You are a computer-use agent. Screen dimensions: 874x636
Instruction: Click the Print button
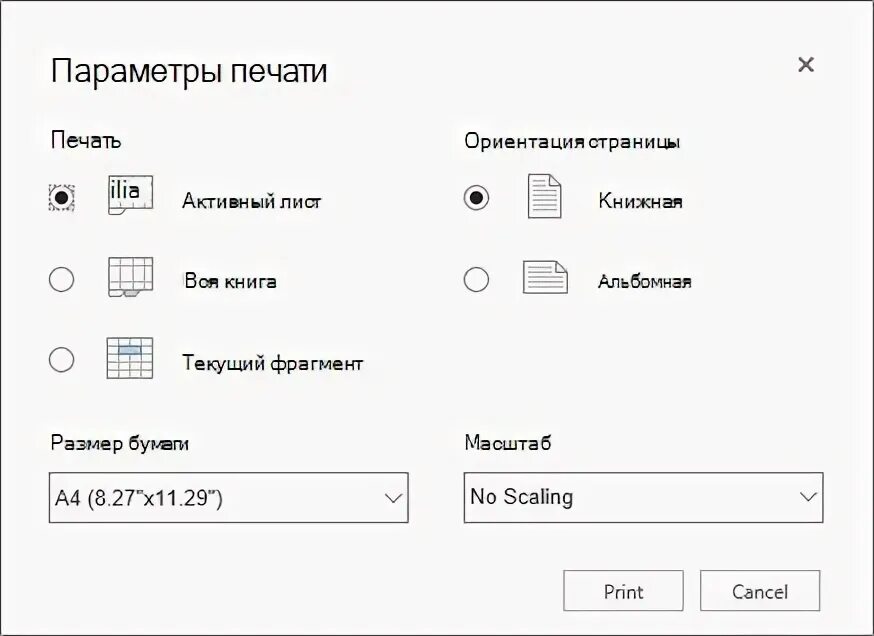623,591
